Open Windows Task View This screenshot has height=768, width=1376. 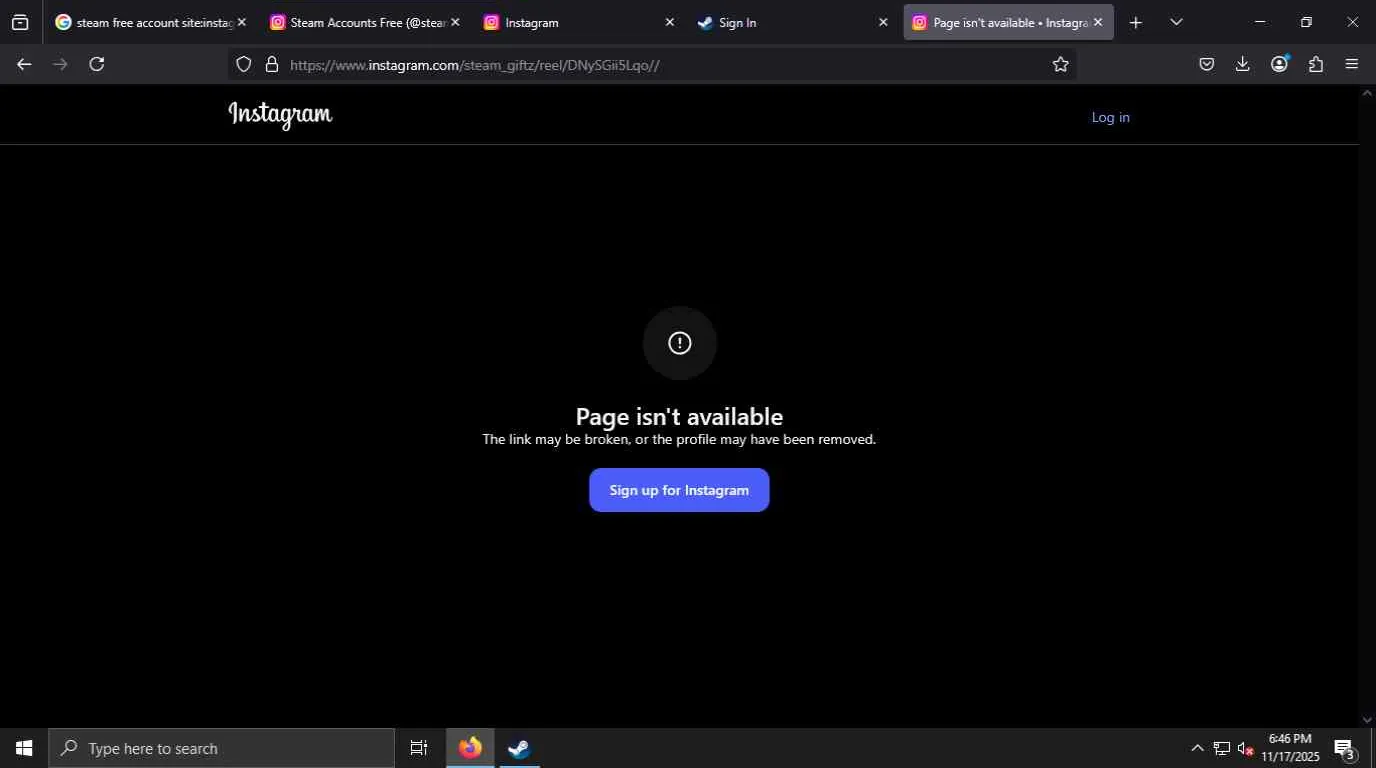(x=419, y=748)
